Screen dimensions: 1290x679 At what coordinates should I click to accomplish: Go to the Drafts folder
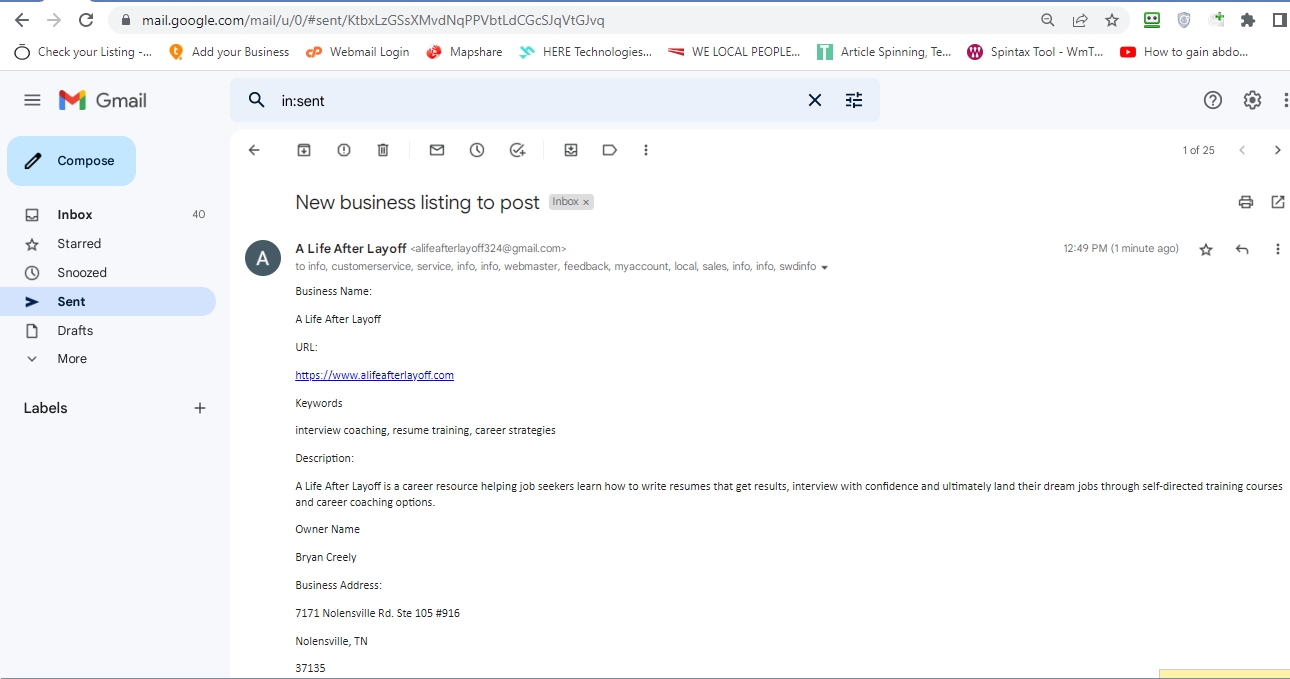[x=75, y=331]
